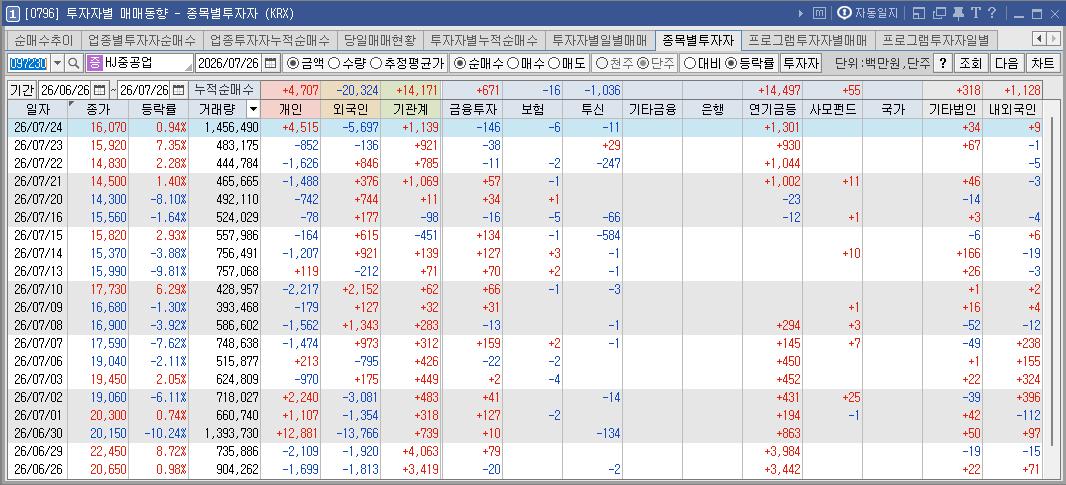Image resolution: width=1066 pixels, height=485 pixels.
Task: Click the 2026/07/26 date input field
Action: pyautogui.click(x=228, y=64)
